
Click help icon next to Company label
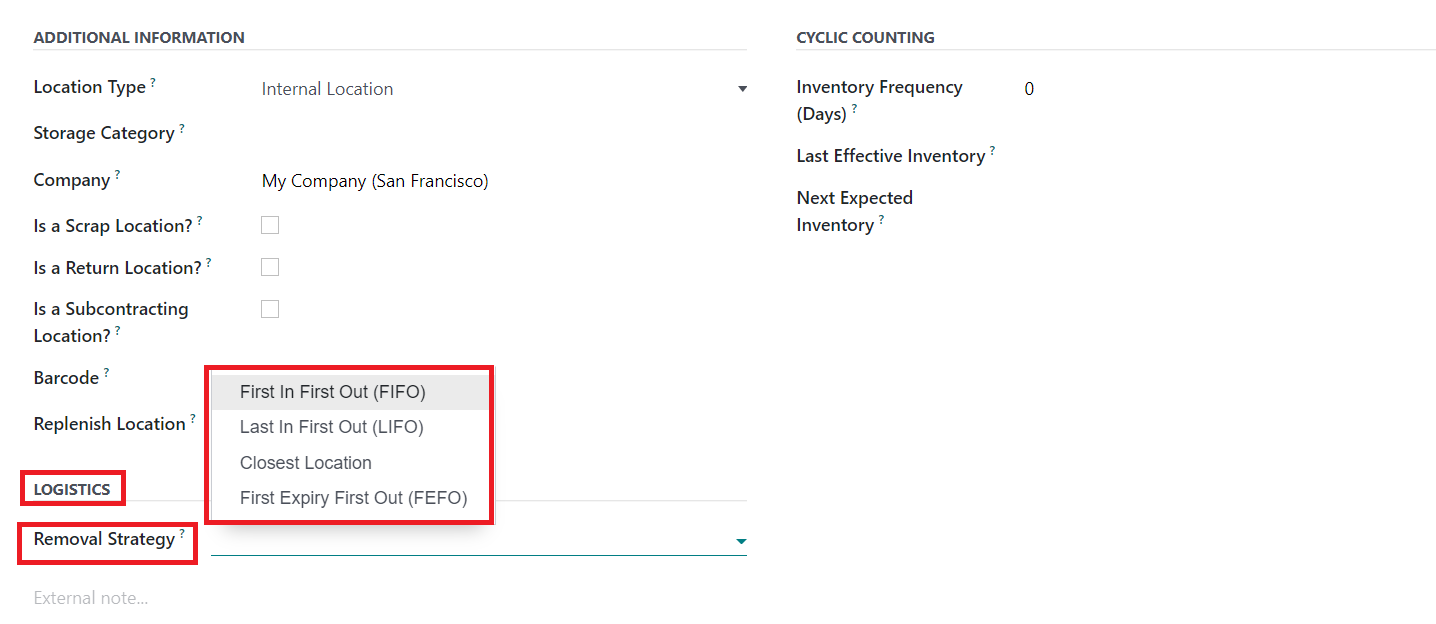[117, 175]
